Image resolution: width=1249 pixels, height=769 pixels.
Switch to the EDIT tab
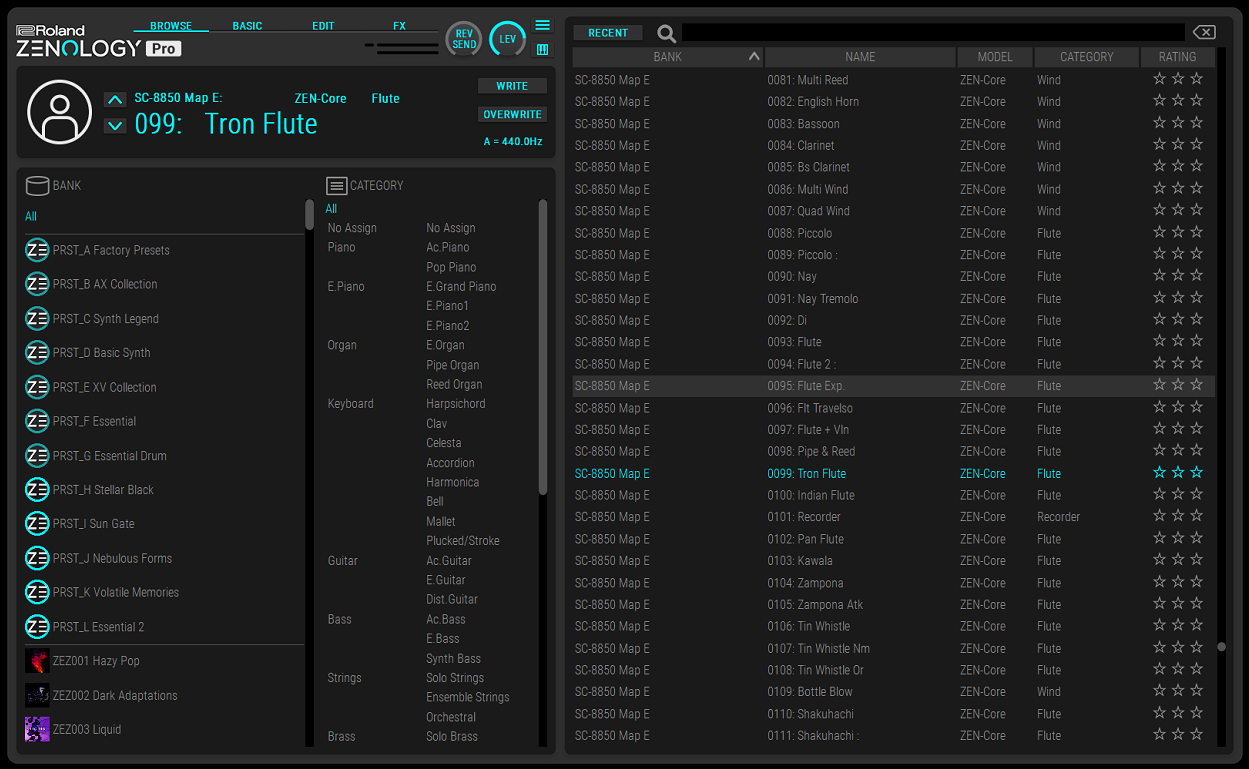coord(322,25)
